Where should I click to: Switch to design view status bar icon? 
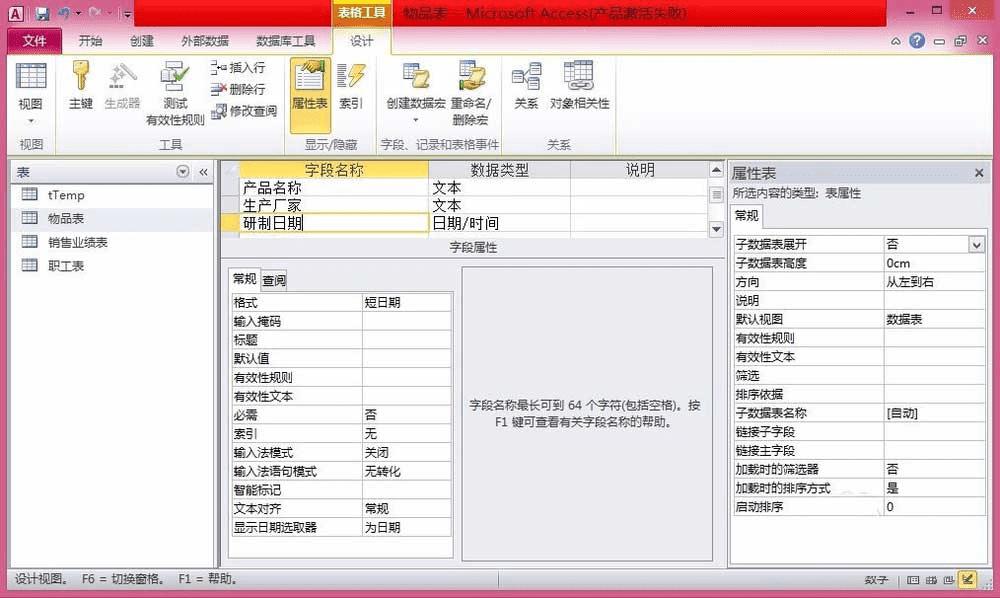(x=967, y=580)
